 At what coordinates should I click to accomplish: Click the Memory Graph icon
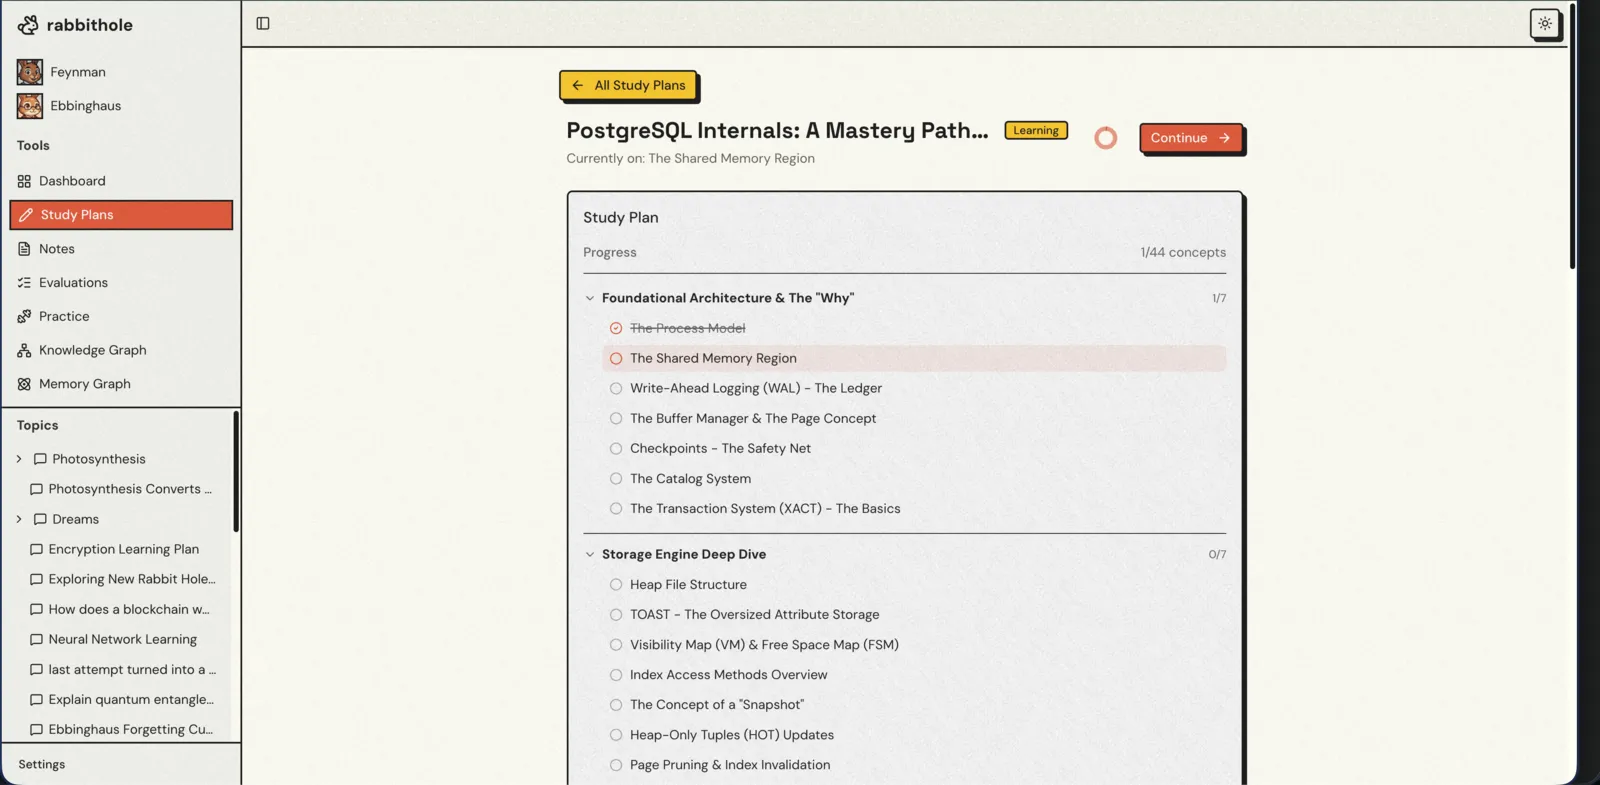[x=24, y=384]
